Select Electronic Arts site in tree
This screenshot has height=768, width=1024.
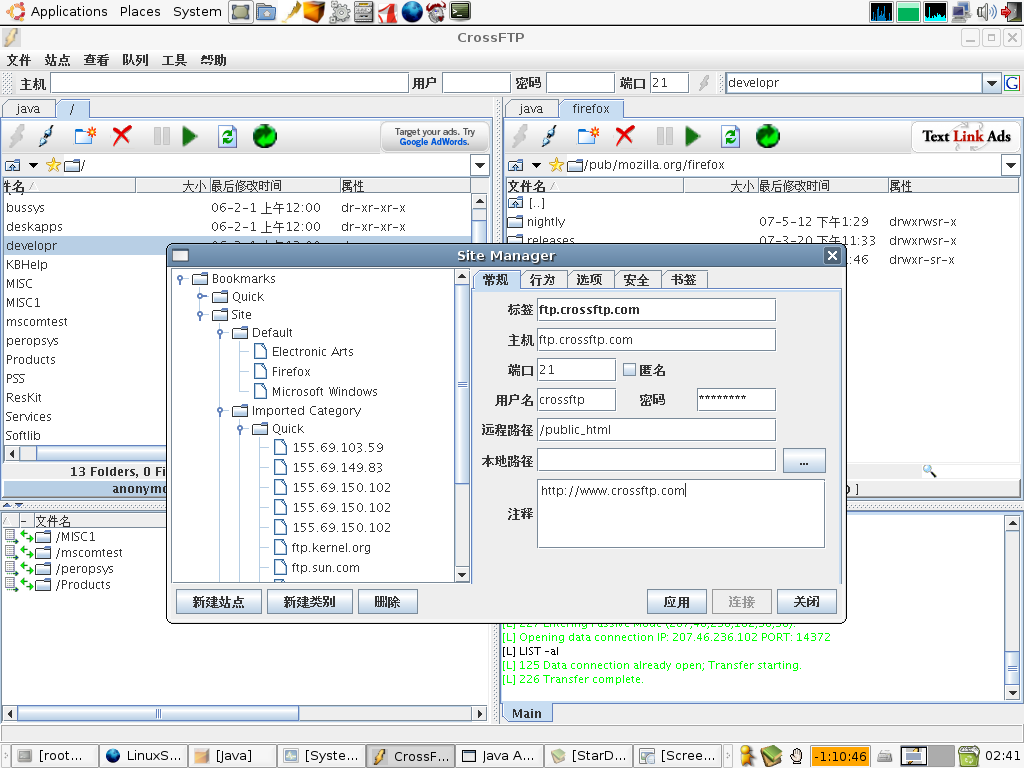[x=312, y=352]
